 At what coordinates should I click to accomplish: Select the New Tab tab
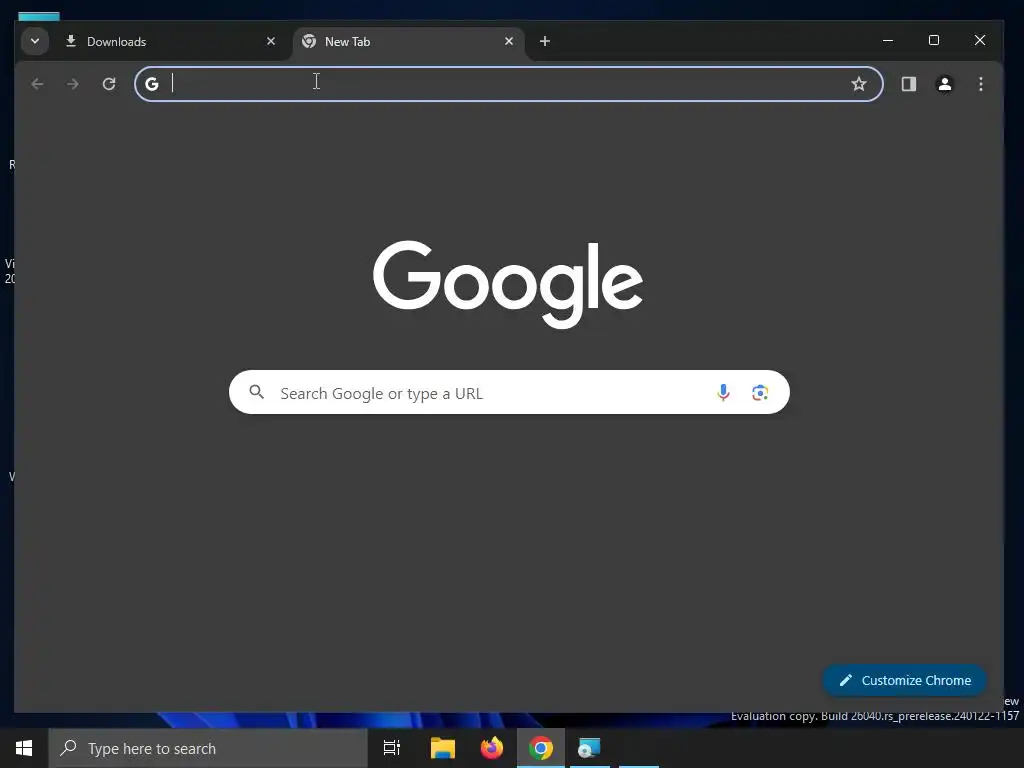click(409, 42)
